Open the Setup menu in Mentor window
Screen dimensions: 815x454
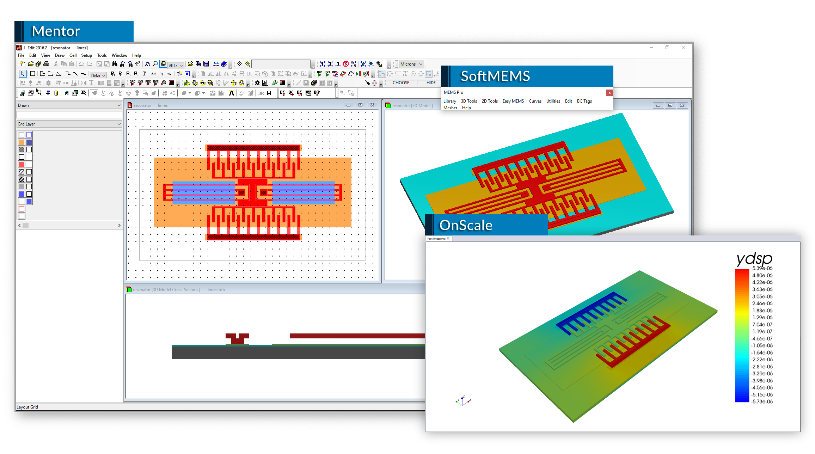click(x=86, y=55)
